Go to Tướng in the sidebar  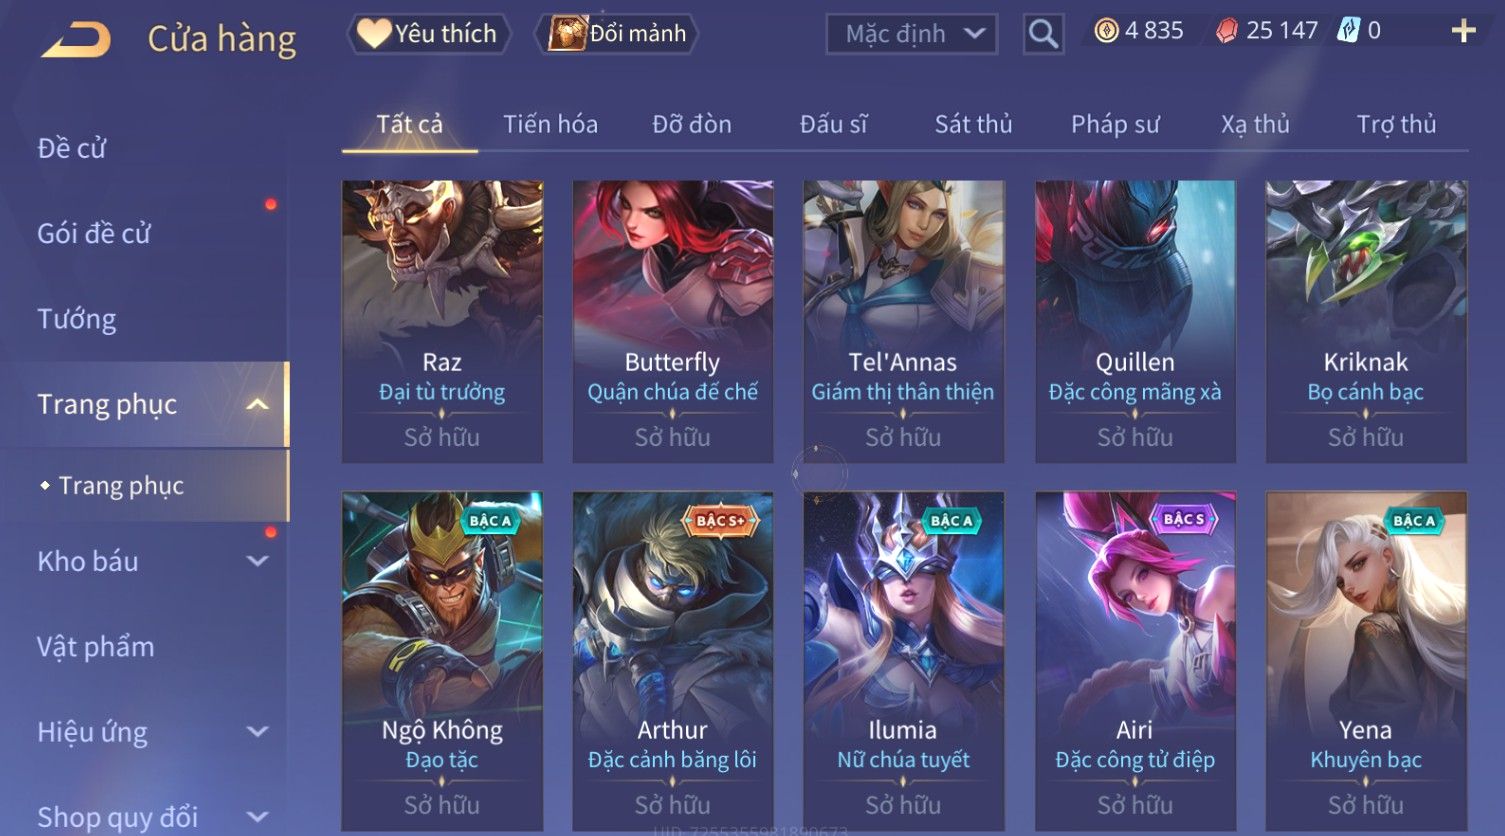[x=76, y=319]
